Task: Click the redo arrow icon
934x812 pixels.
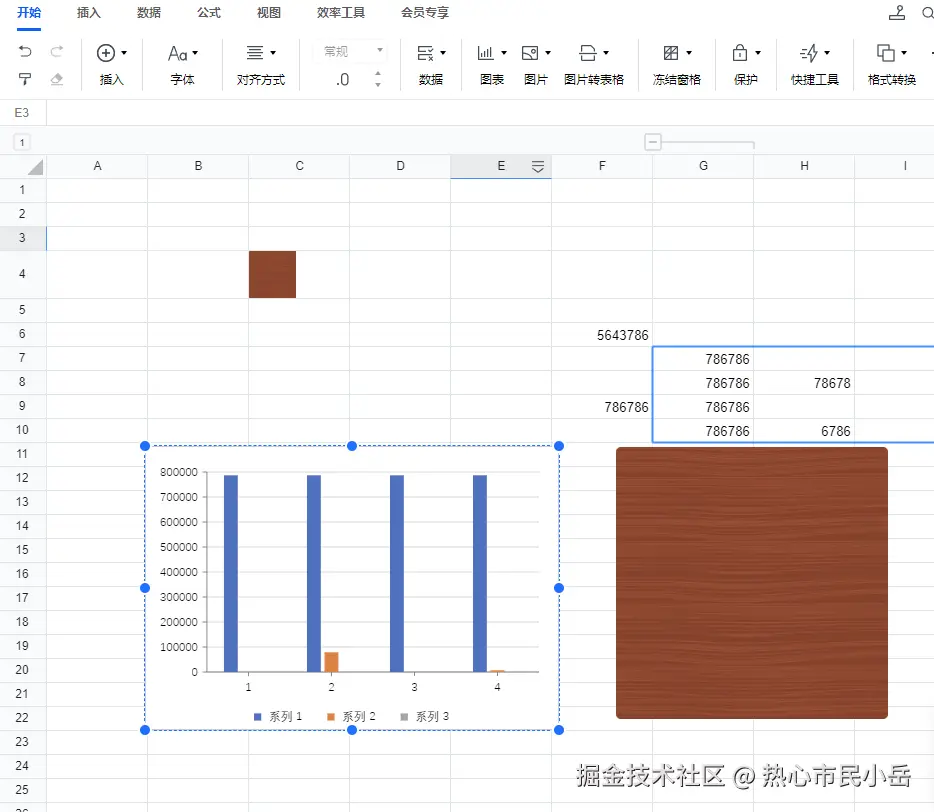Action: [57, 51]
